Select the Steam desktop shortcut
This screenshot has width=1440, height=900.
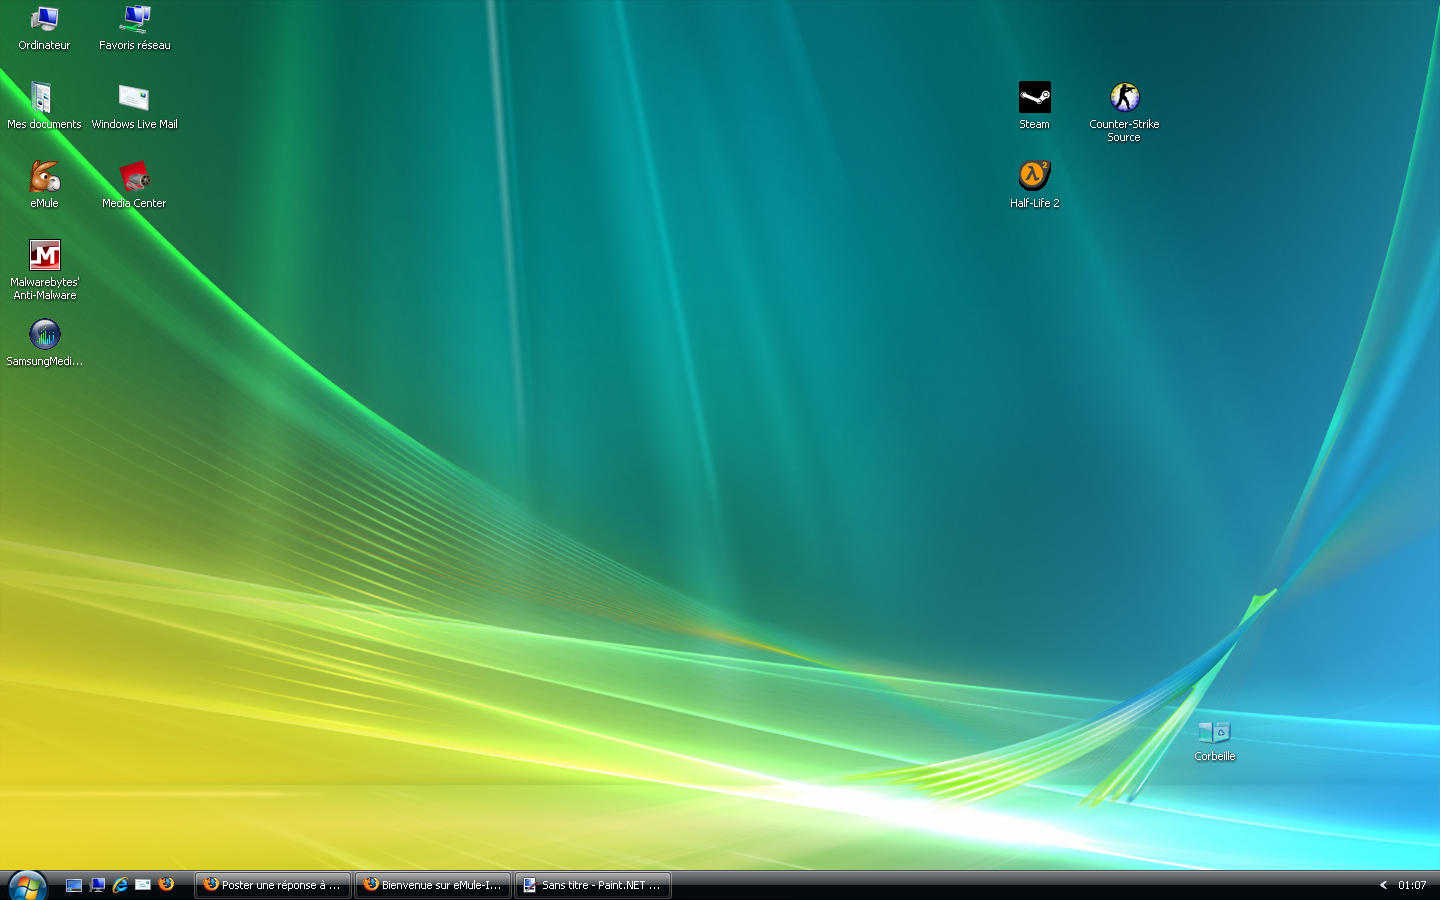[x=1034, y=106]
